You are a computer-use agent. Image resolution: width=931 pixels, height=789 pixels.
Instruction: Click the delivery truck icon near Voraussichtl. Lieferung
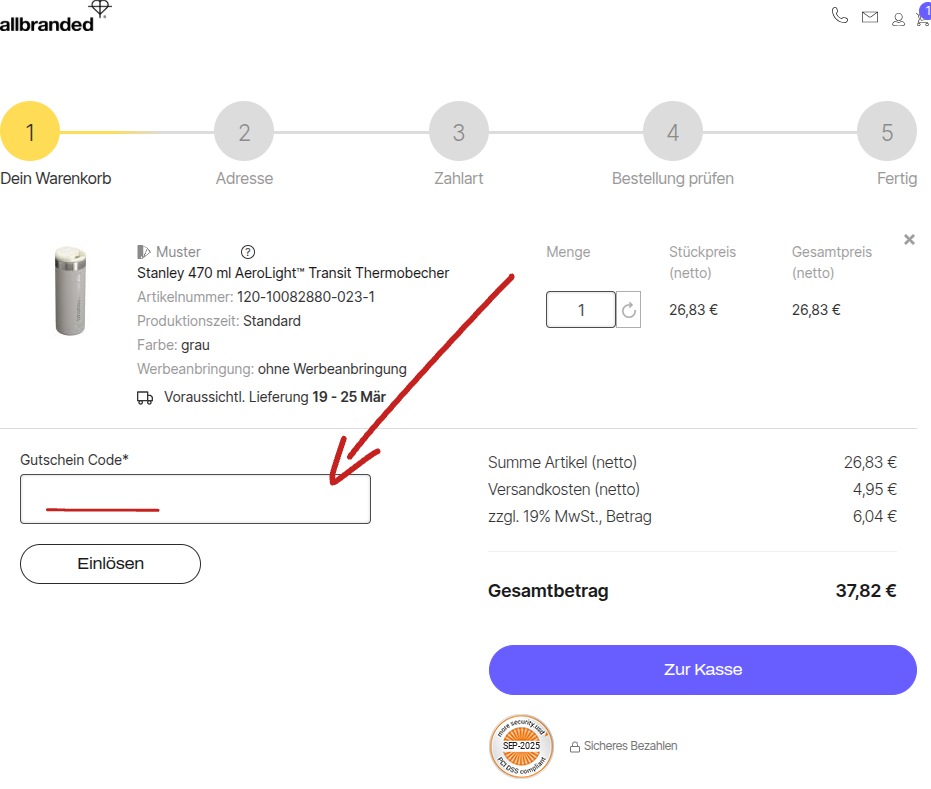[144, 397]
